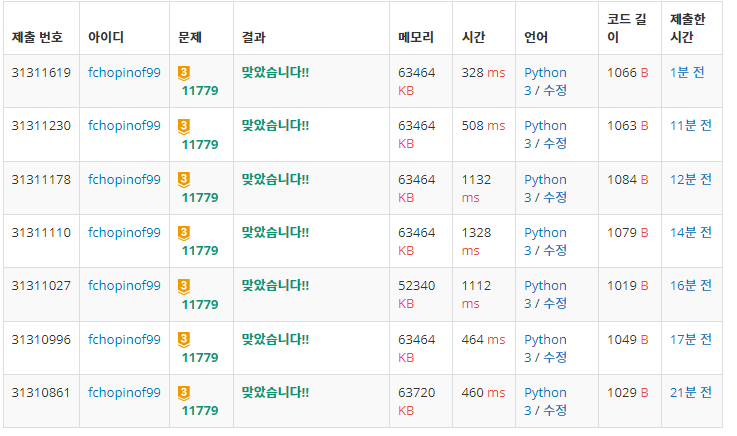
Task: Click 수정 edit link in row 31310996
Action: point(555,357)
